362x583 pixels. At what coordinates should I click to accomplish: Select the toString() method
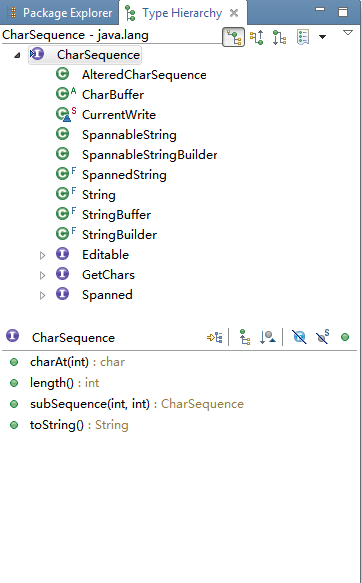point(79,425)
